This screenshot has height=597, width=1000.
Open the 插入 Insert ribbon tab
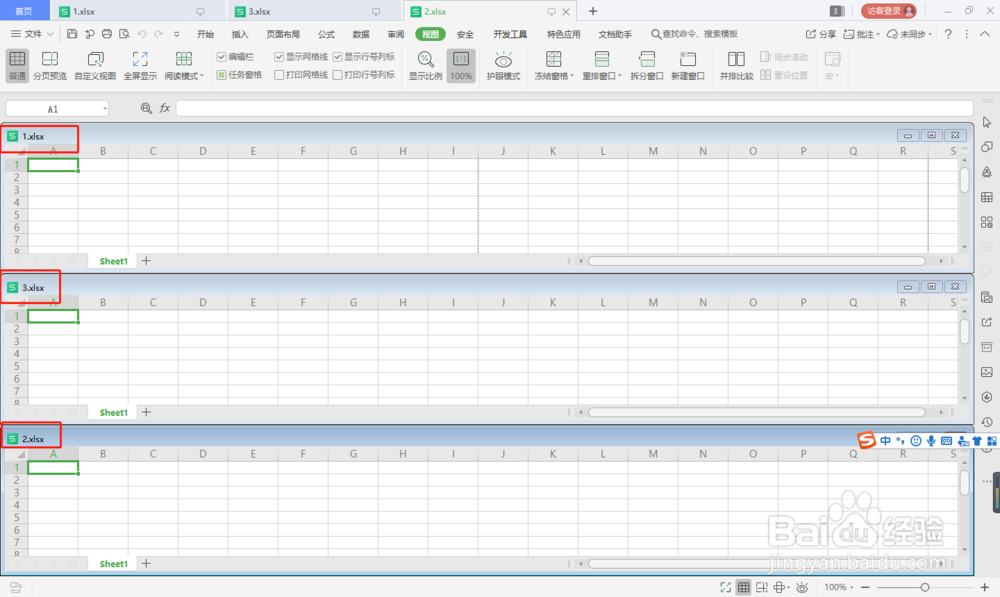pos(240,34)
